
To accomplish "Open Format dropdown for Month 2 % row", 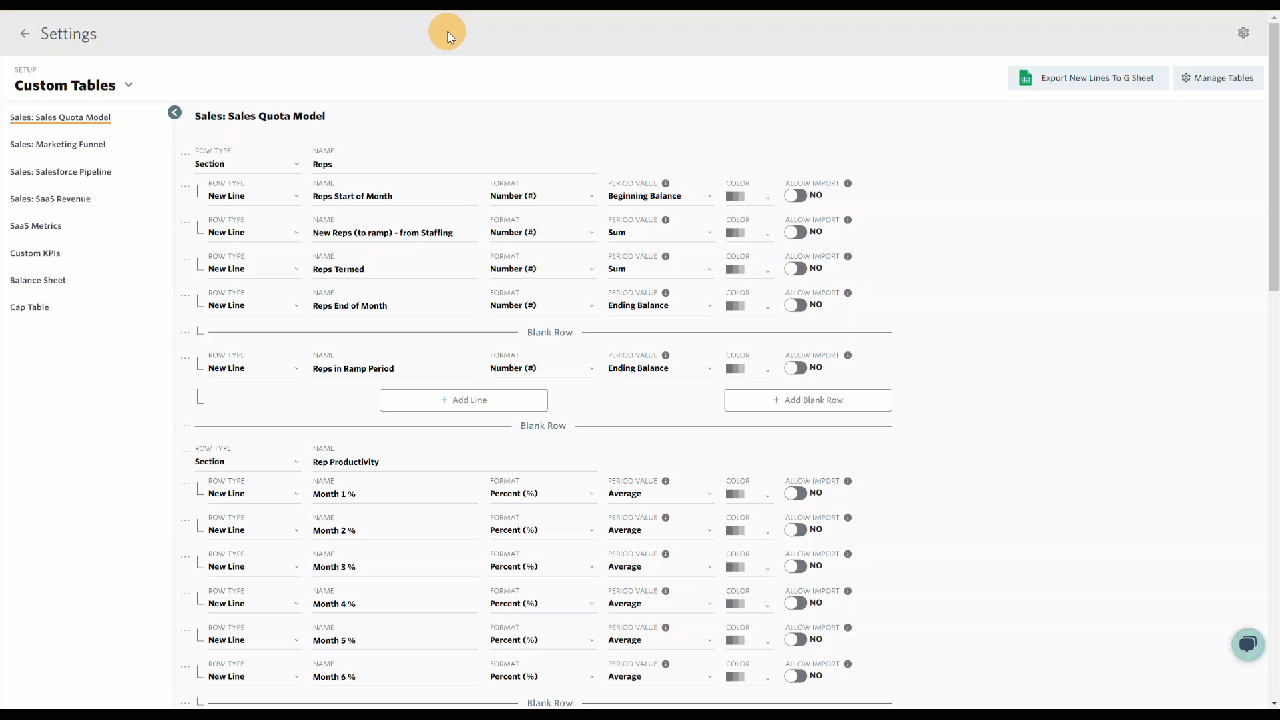I will pyautogui.click(x=541, y=530).
